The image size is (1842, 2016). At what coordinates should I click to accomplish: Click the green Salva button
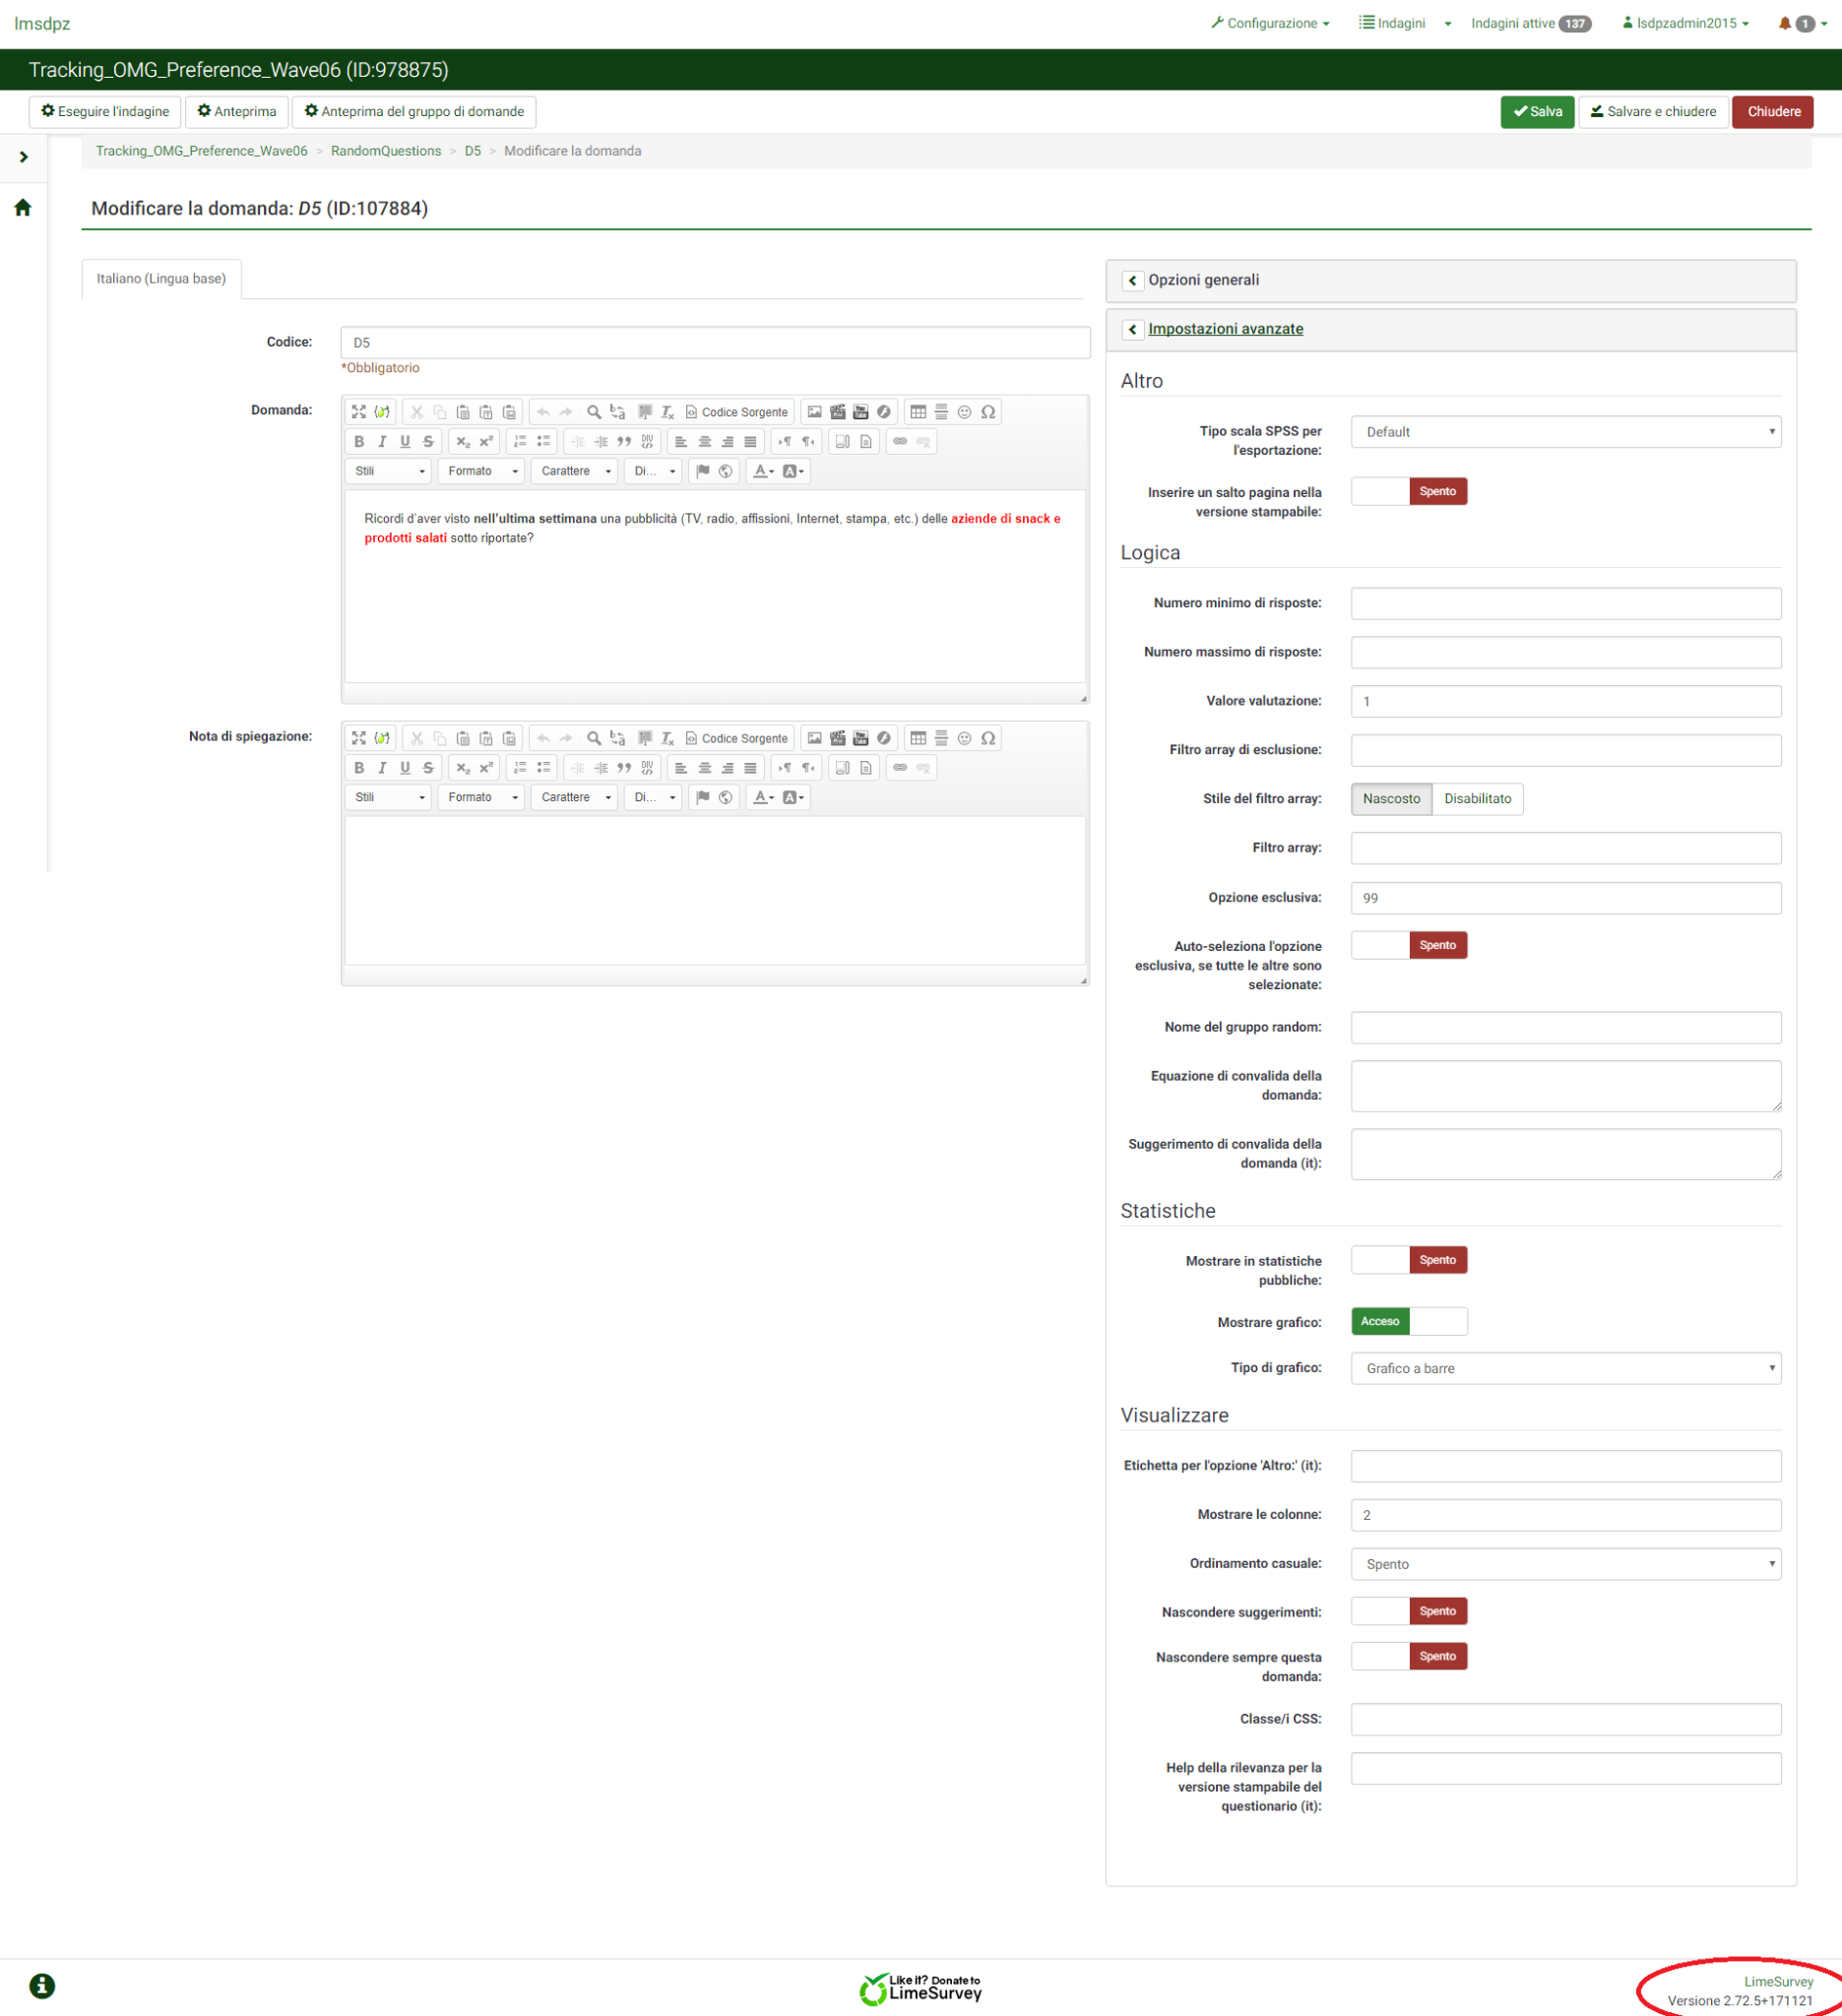coord(1537,112)
